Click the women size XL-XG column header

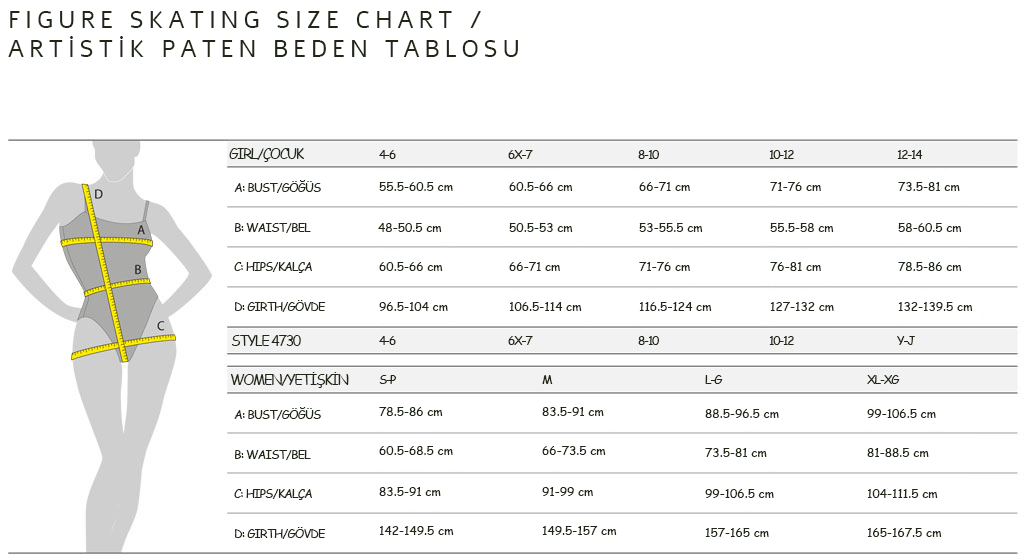click(x=883, y=380)
